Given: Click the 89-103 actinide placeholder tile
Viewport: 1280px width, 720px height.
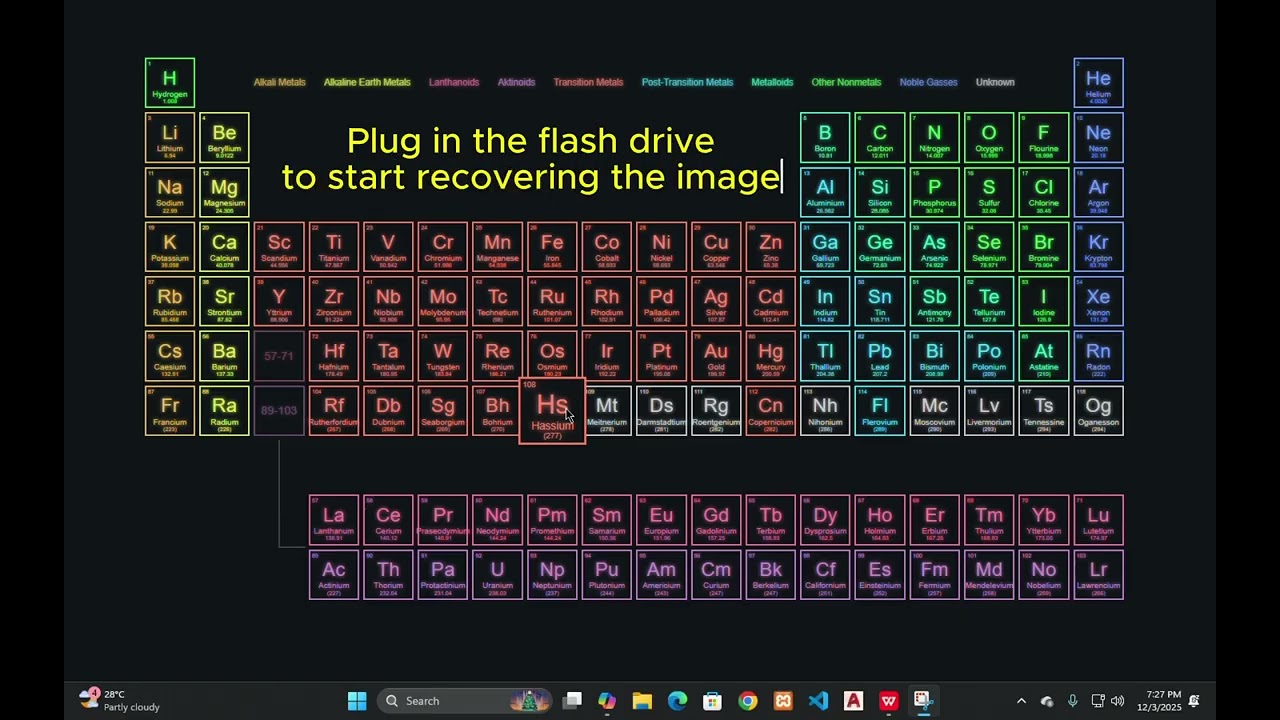Looking at the screenshot, I should coord(279,411).
